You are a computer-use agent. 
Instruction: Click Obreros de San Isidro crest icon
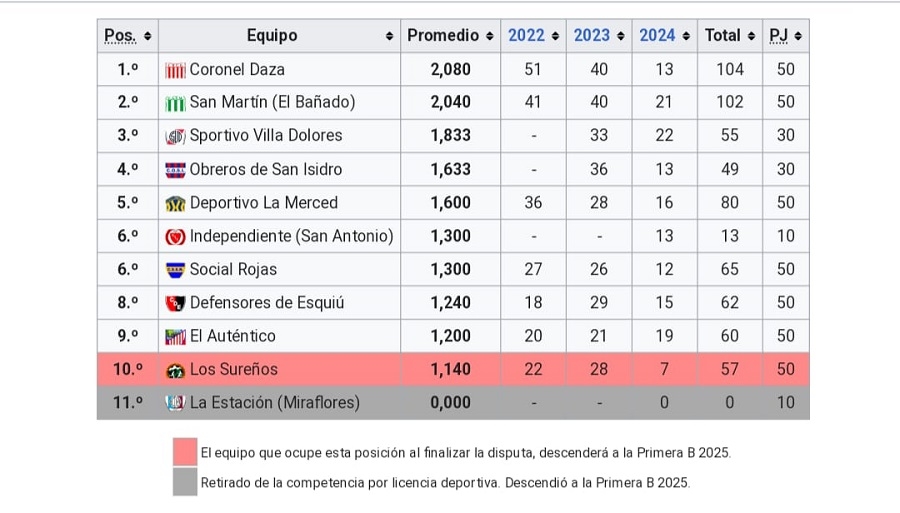click(x=175, y=170)
